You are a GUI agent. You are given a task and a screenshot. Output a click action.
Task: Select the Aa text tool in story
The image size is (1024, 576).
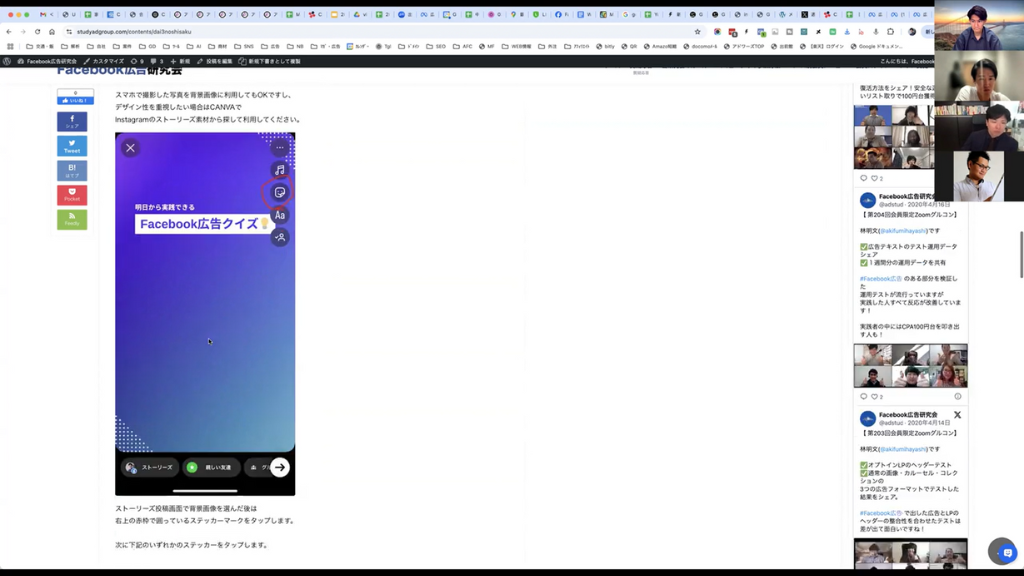point(280,215)
